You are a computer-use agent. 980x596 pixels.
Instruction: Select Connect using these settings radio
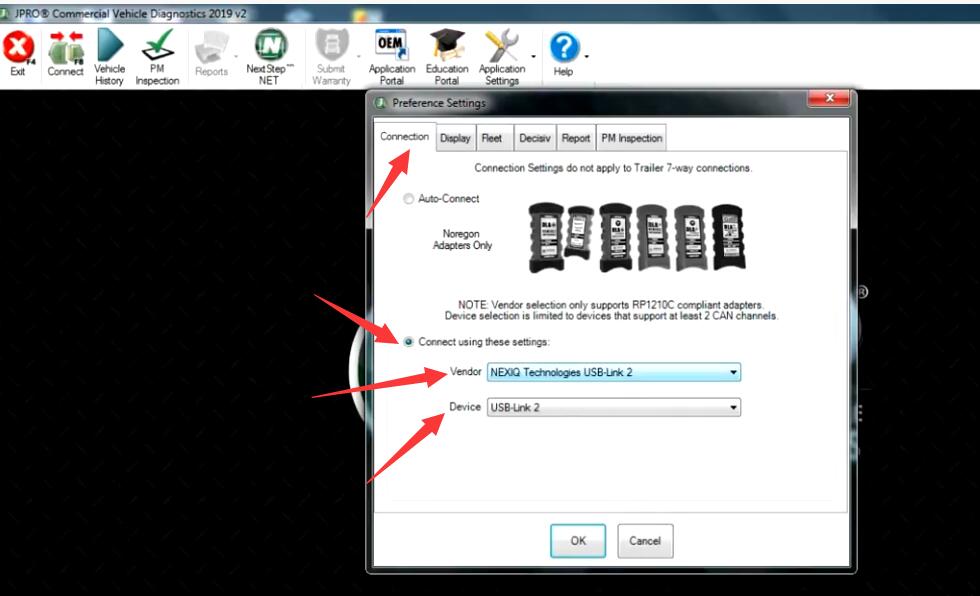tap(408, 342)
